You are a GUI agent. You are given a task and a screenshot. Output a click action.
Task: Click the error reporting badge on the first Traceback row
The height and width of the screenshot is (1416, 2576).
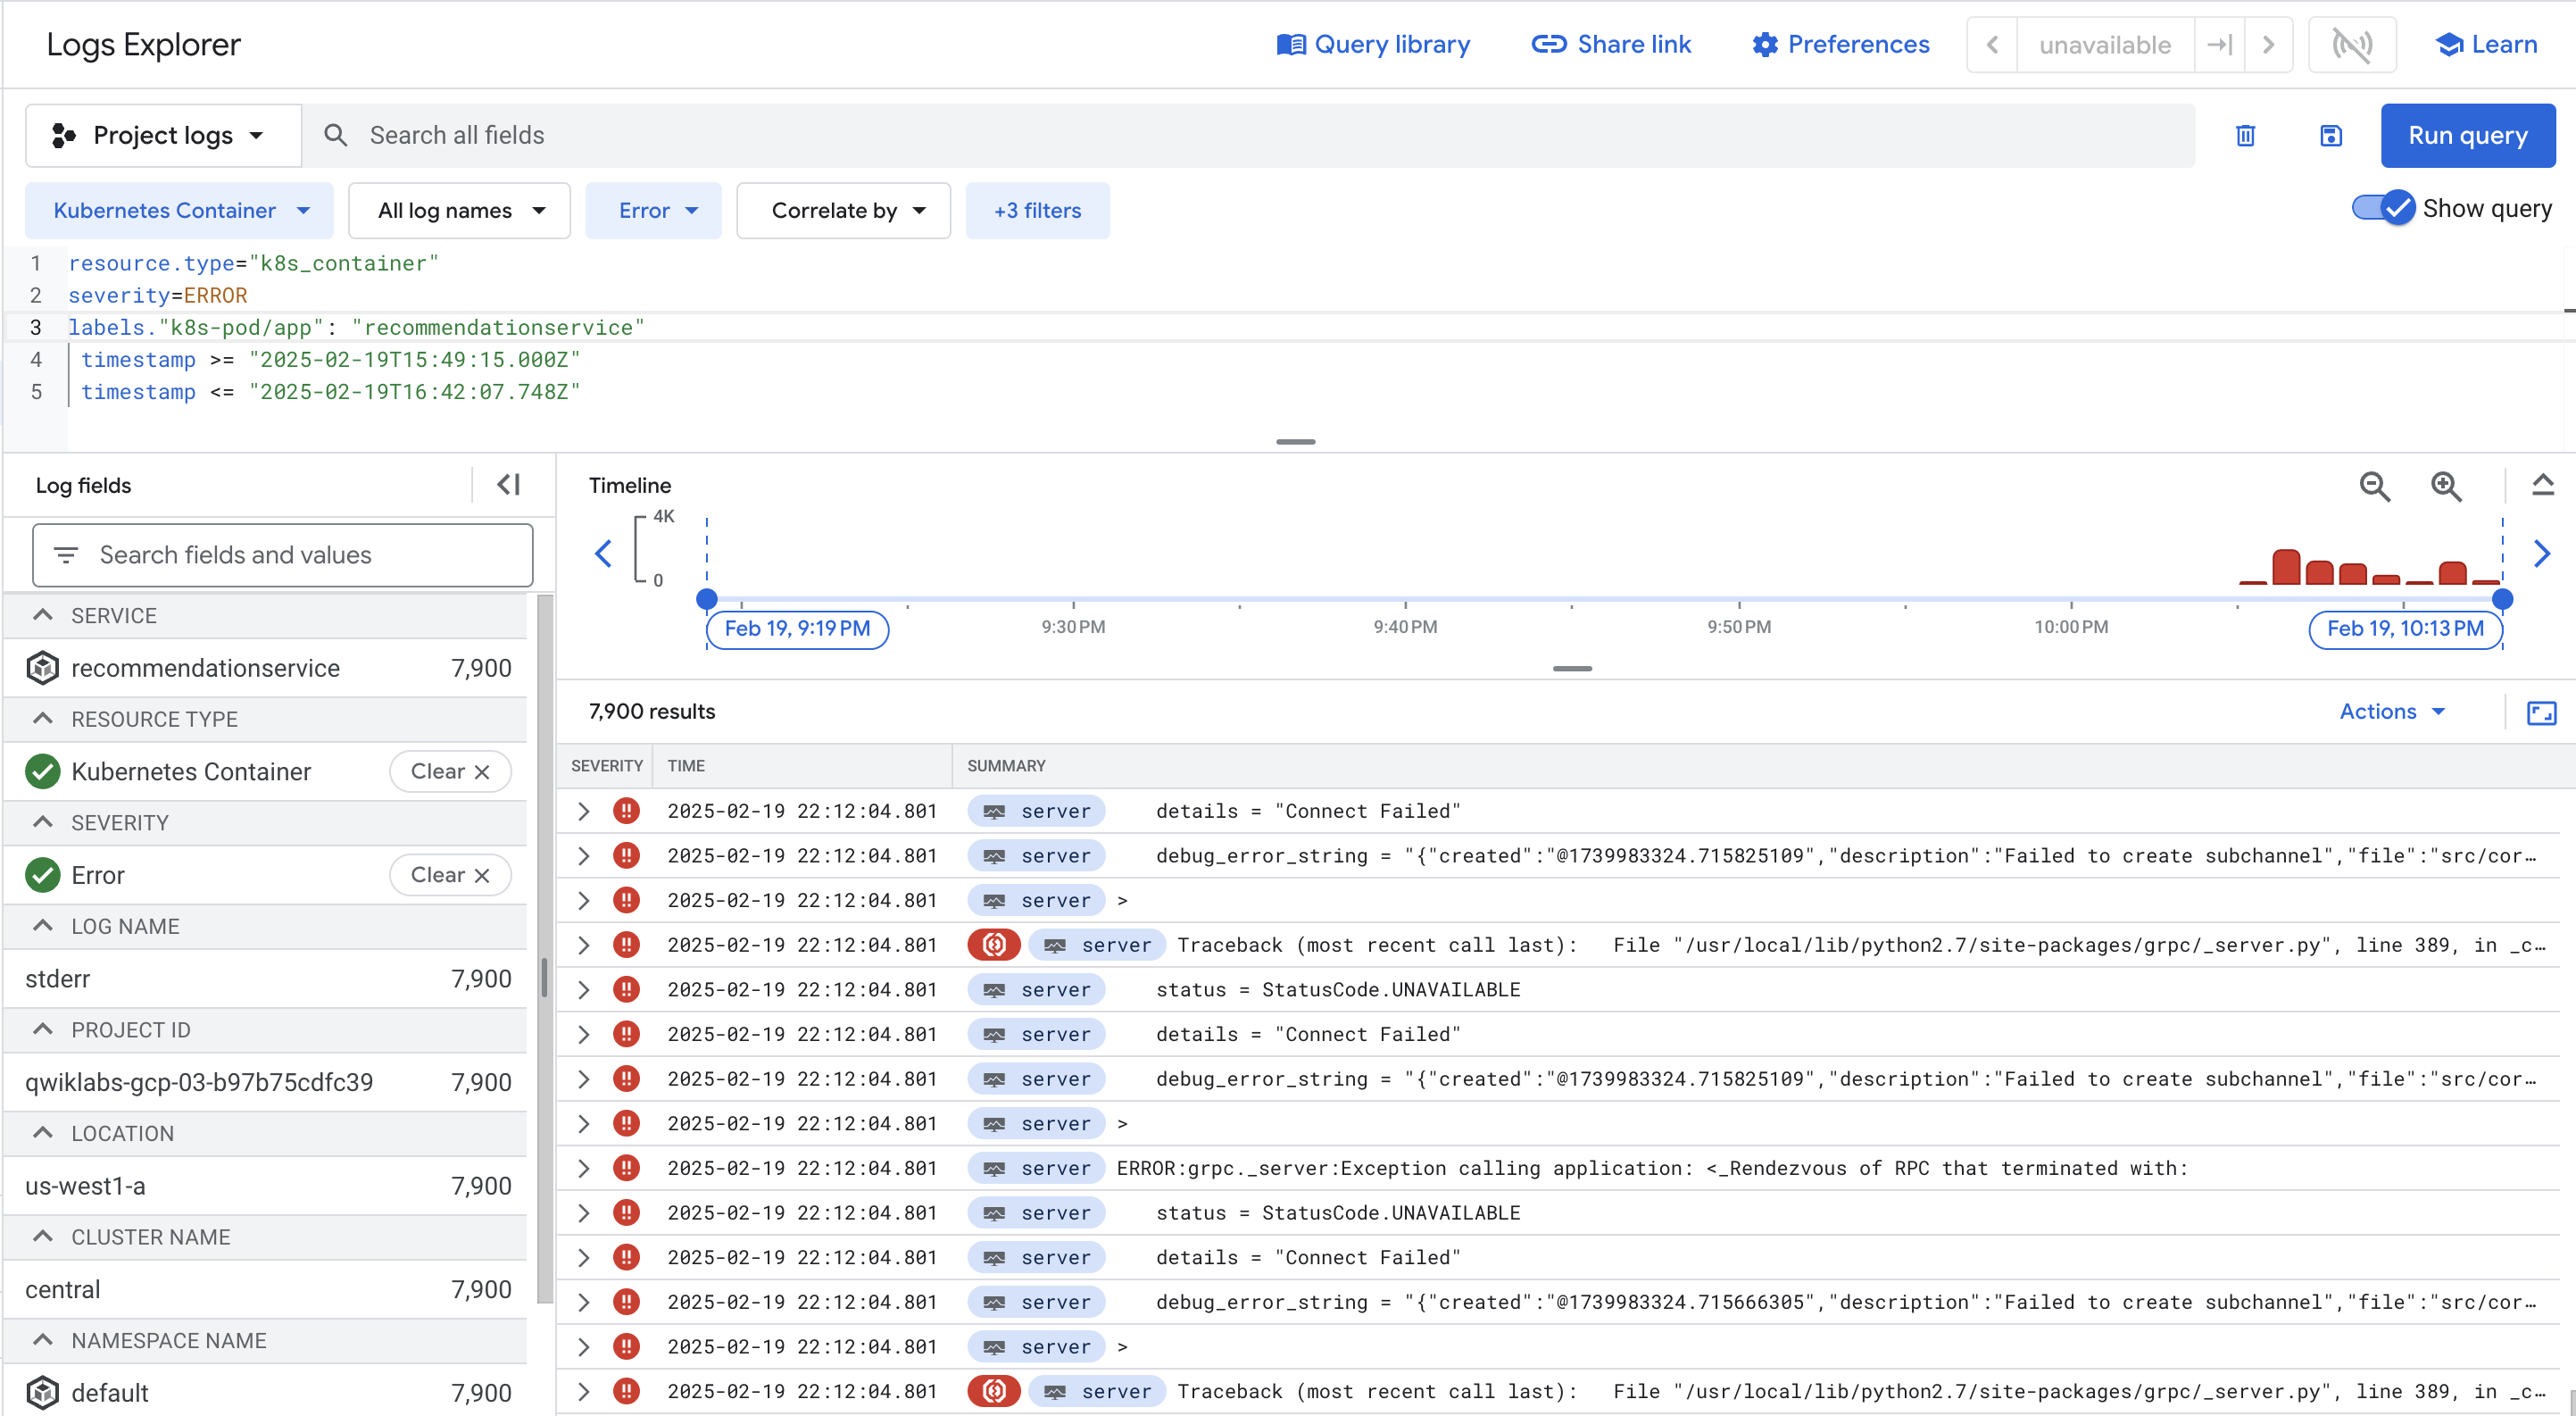tap(994, 945)
